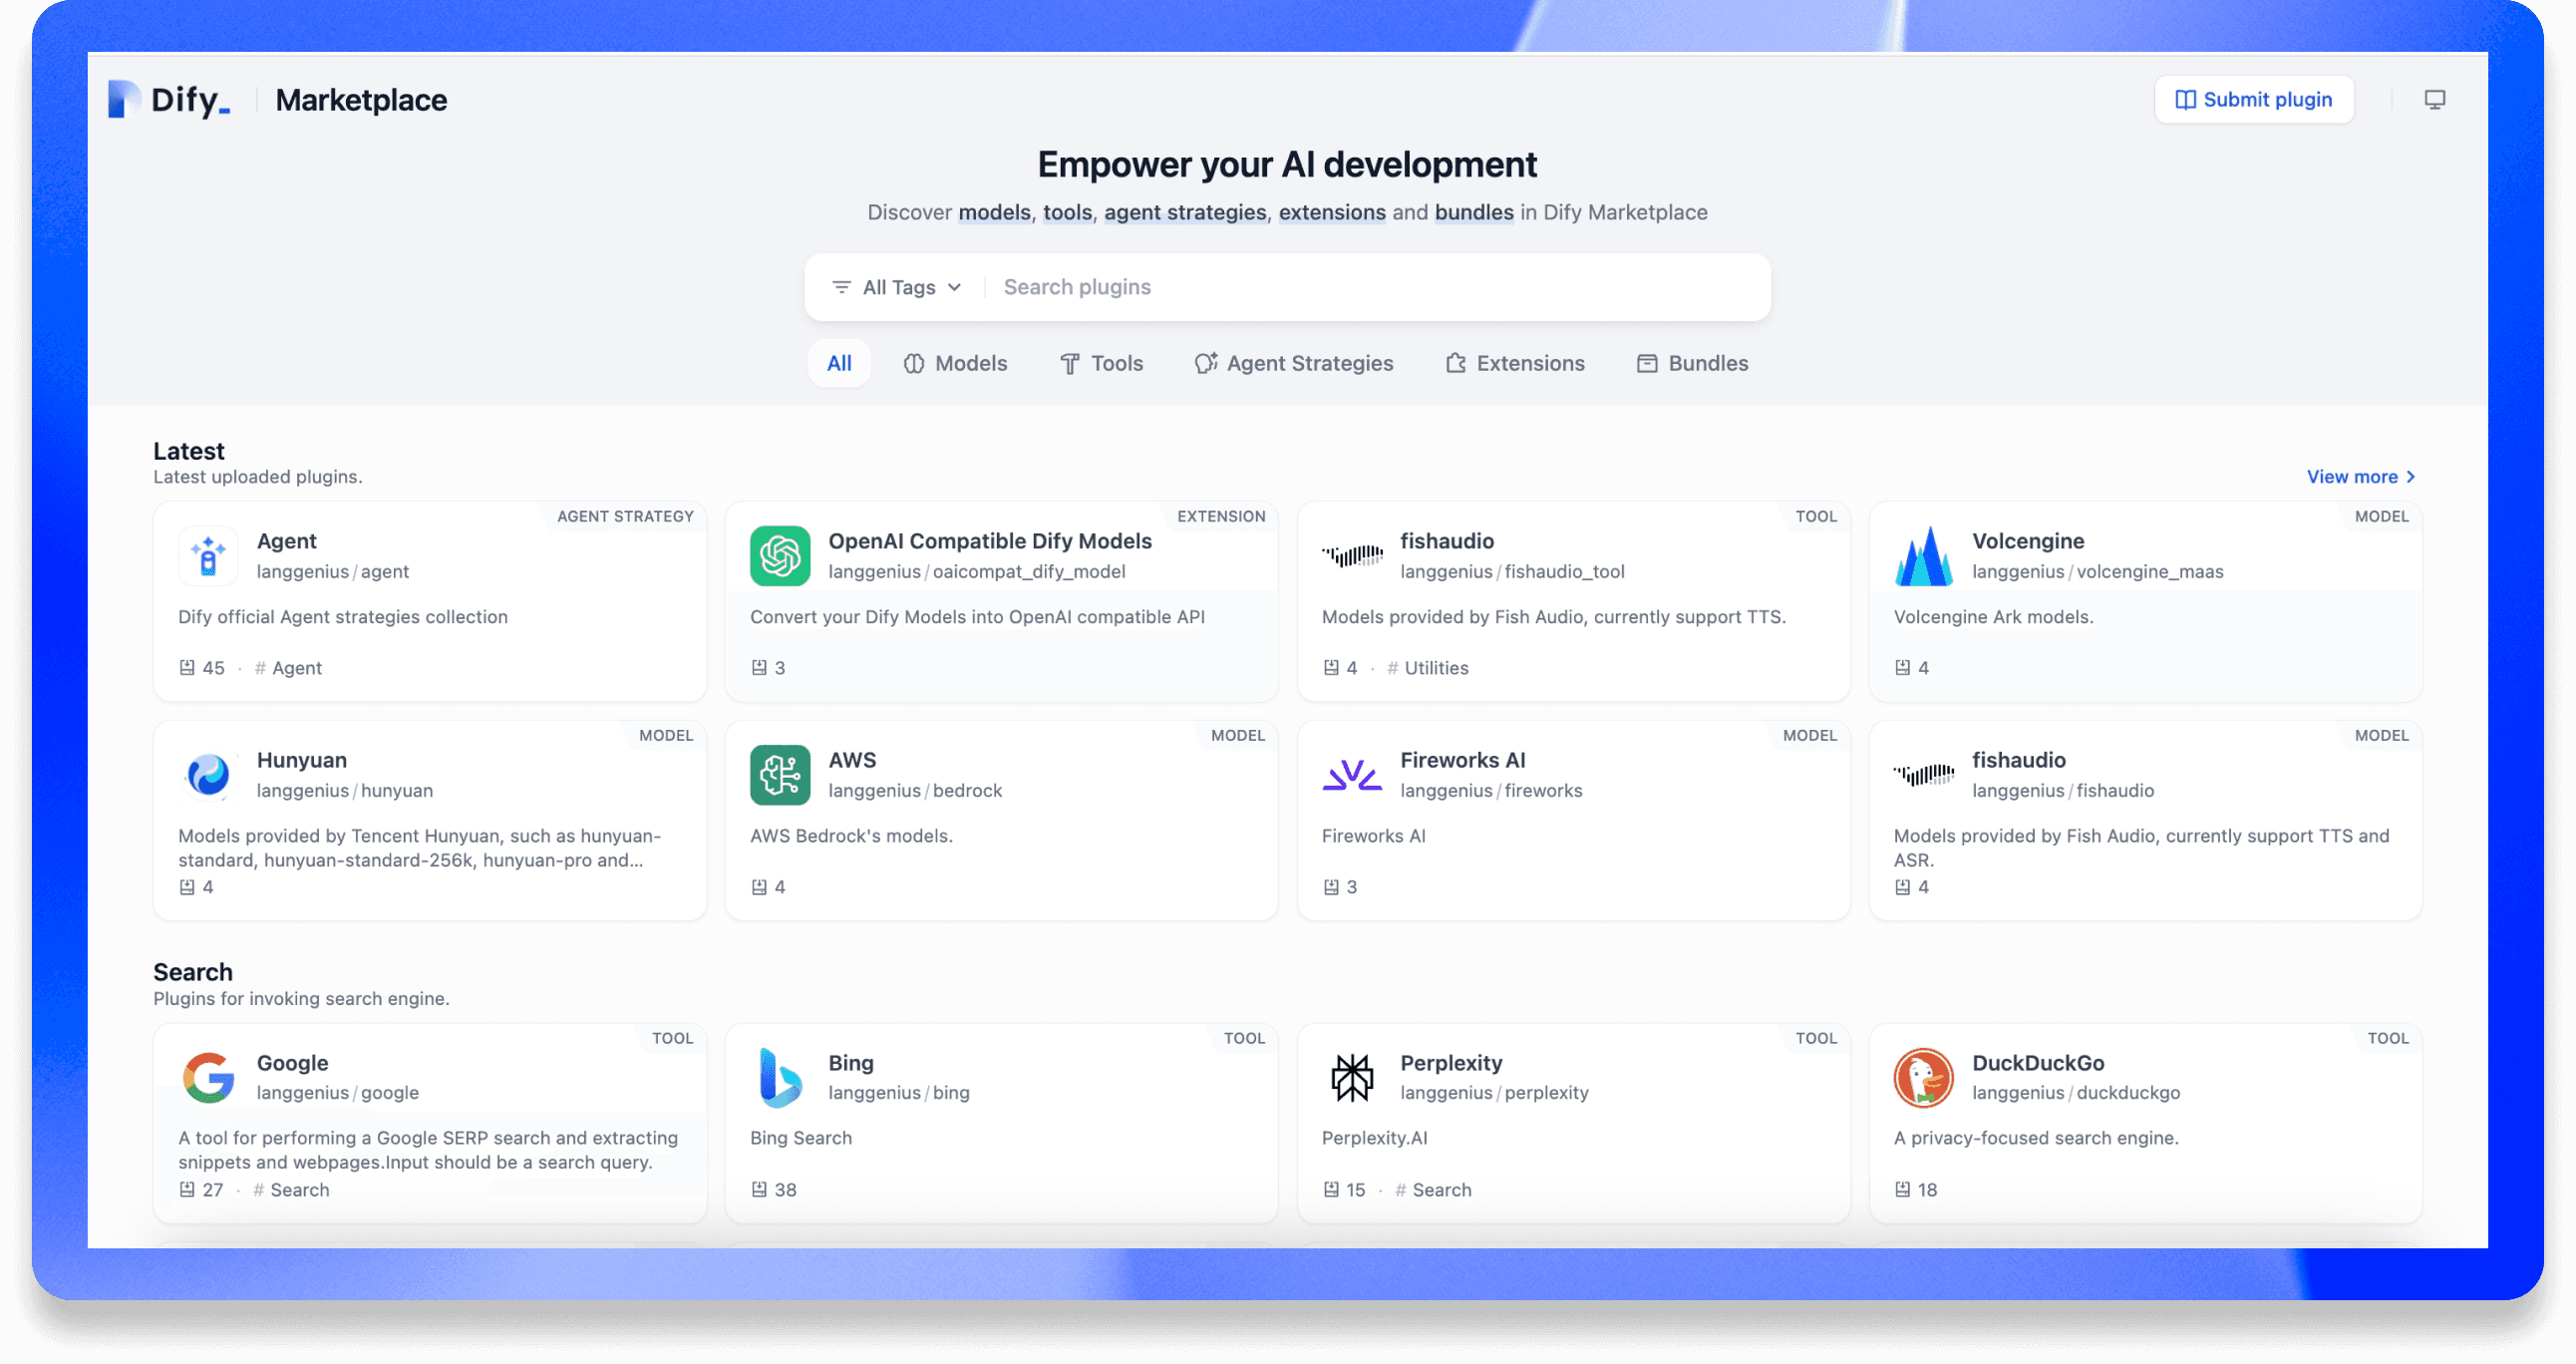Click the Hunyuan blue swirl icon
This screenshot has height=1364, width=2576.
[x=208, y=775]
